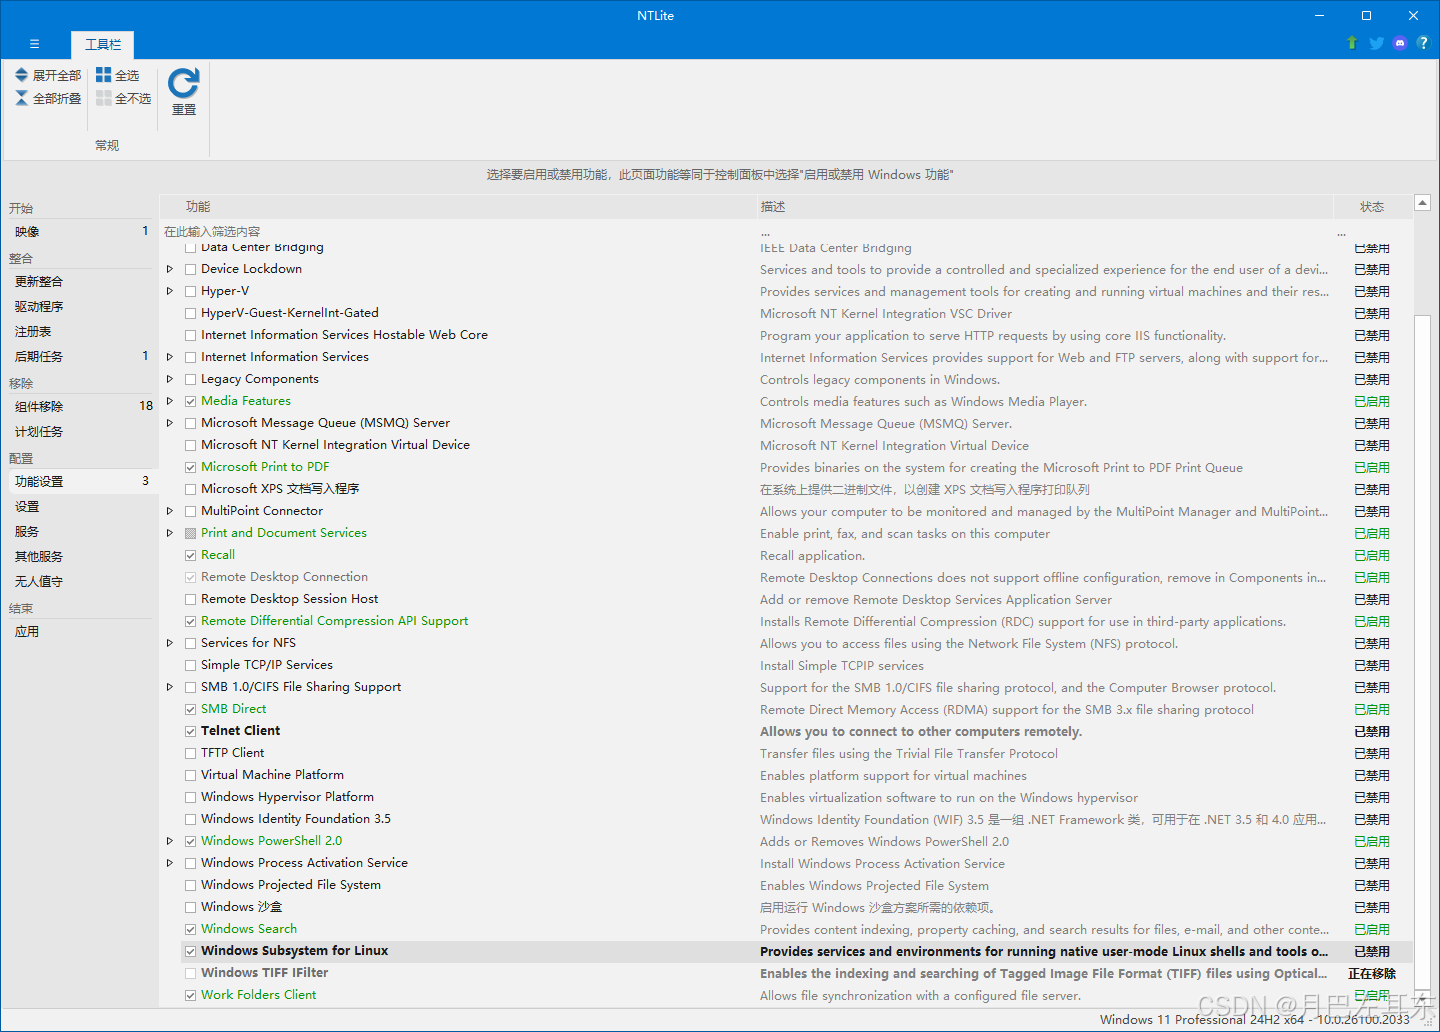1440x1032 pixels.
Task: Expand SMB 1.0/CIFS File Sharing Support
Action: point(170,687)
